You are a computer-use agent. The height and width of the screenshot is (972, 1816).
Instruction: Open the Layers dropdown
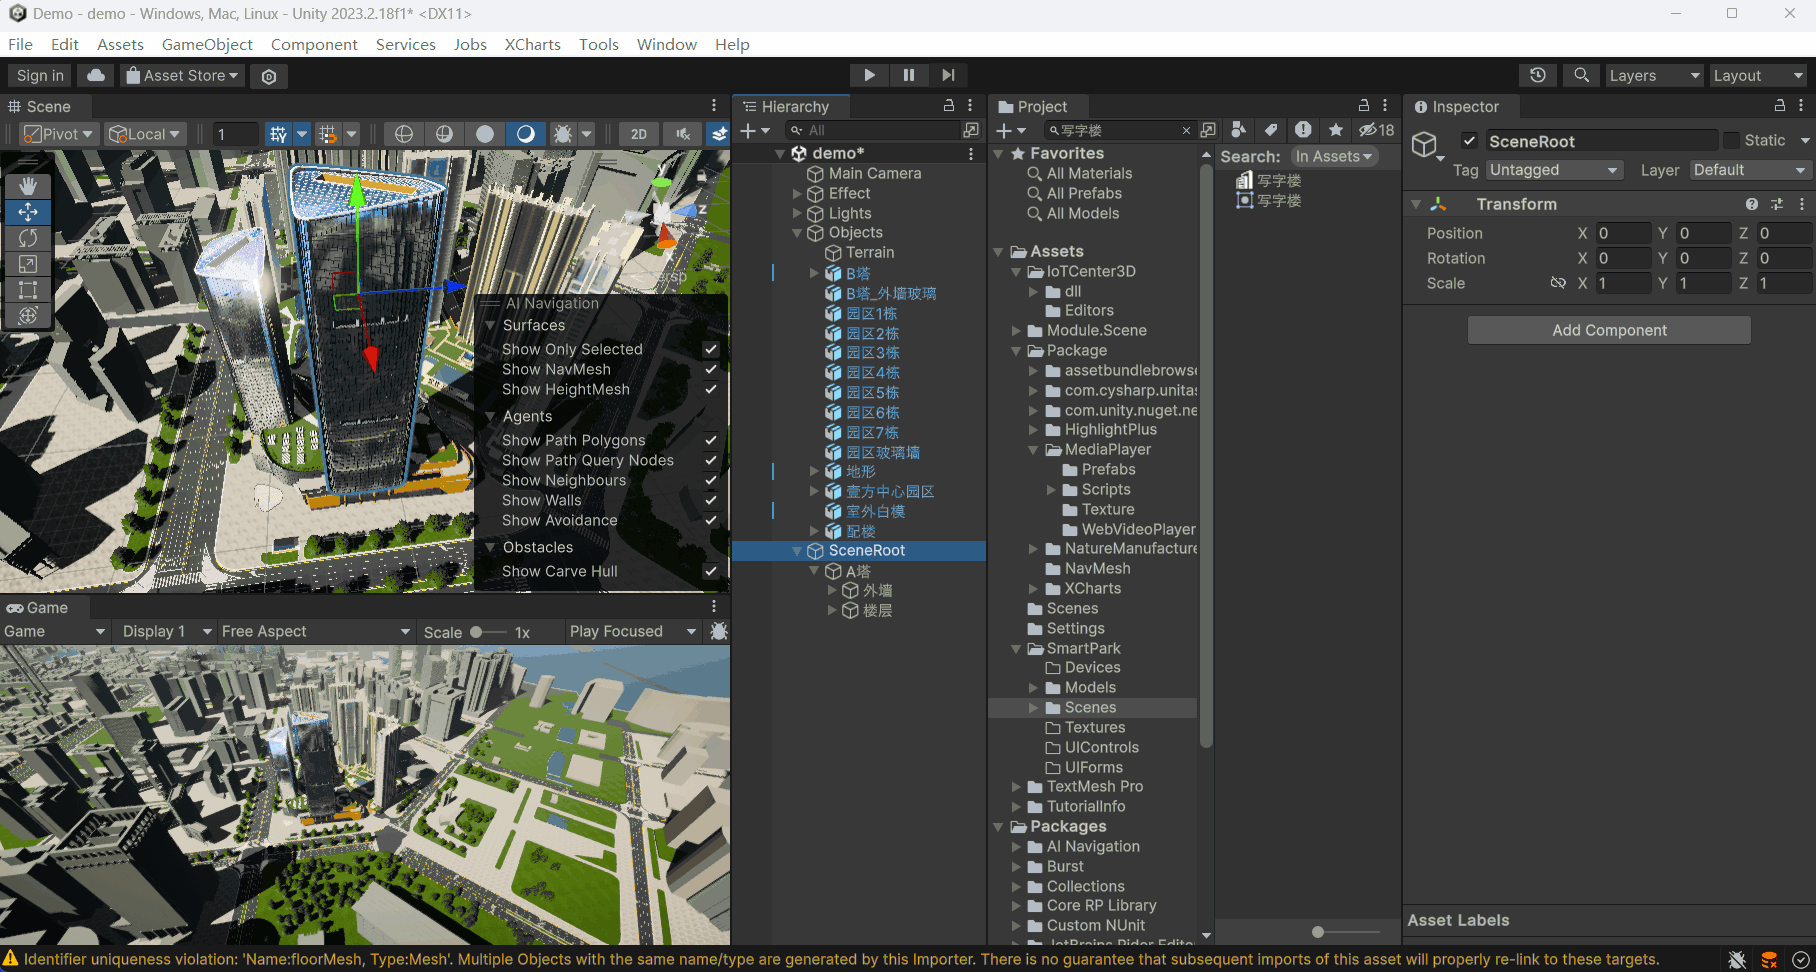(x=1653, y=75)
